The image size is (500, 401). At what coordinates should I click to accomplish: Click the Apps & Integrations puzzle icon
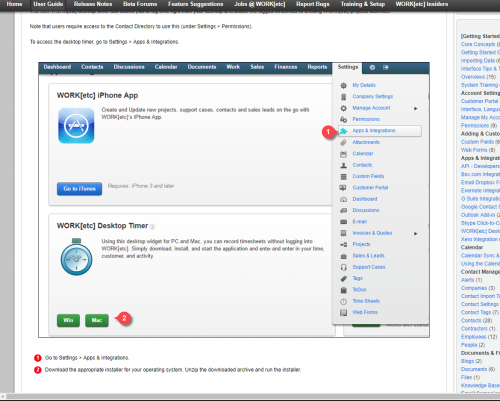pos(344,131)
